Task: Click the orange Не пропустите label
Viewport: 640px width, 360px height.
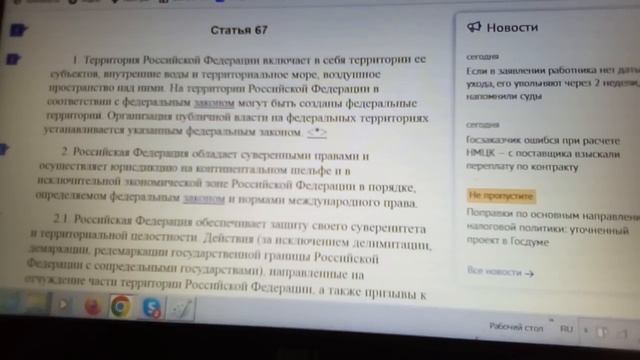Action: click(x=501, y=196)
